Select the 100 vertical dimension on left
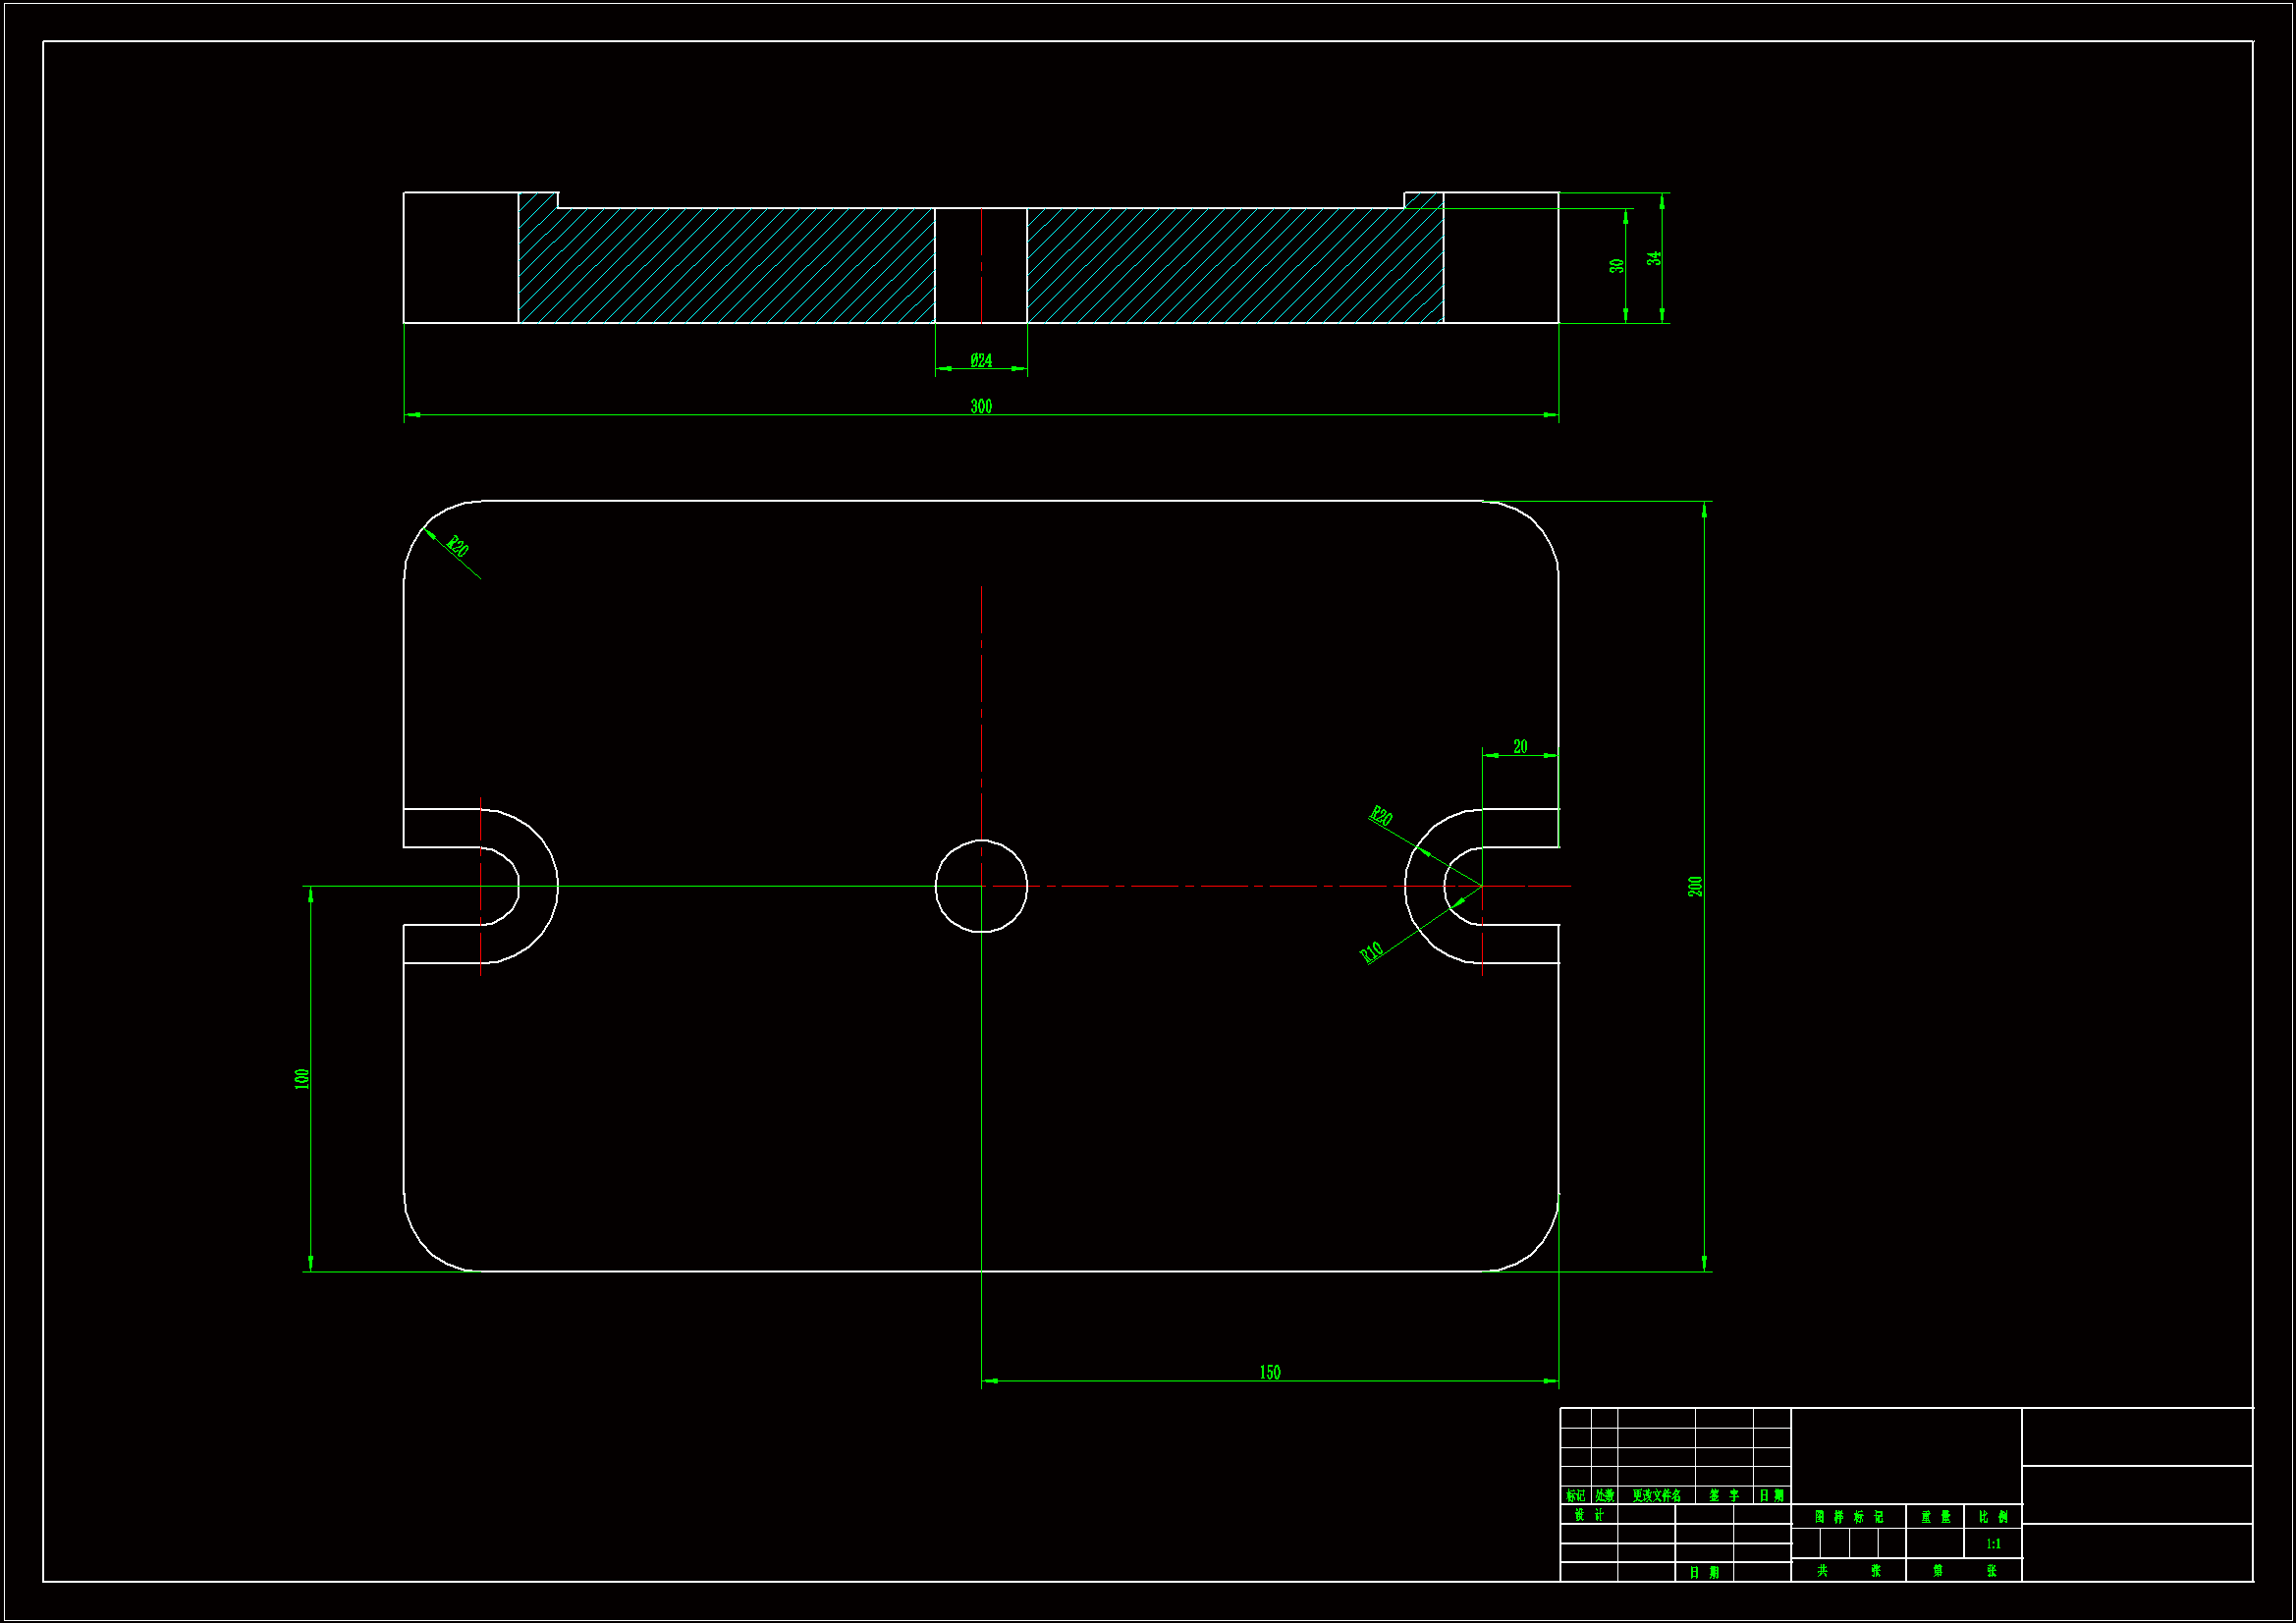This screenshot has width=2296, height=1623. [x=302, y=1078]
